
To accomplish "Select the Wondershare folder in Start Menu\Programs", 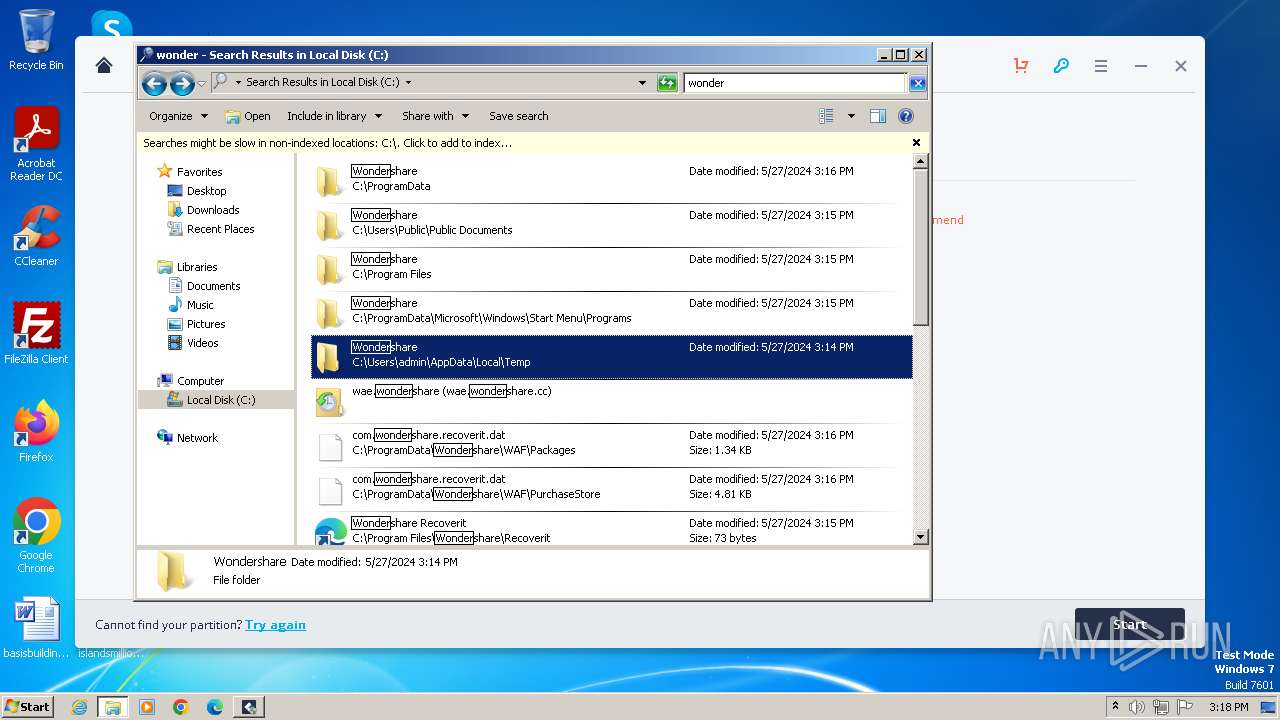I will [611, 312].
